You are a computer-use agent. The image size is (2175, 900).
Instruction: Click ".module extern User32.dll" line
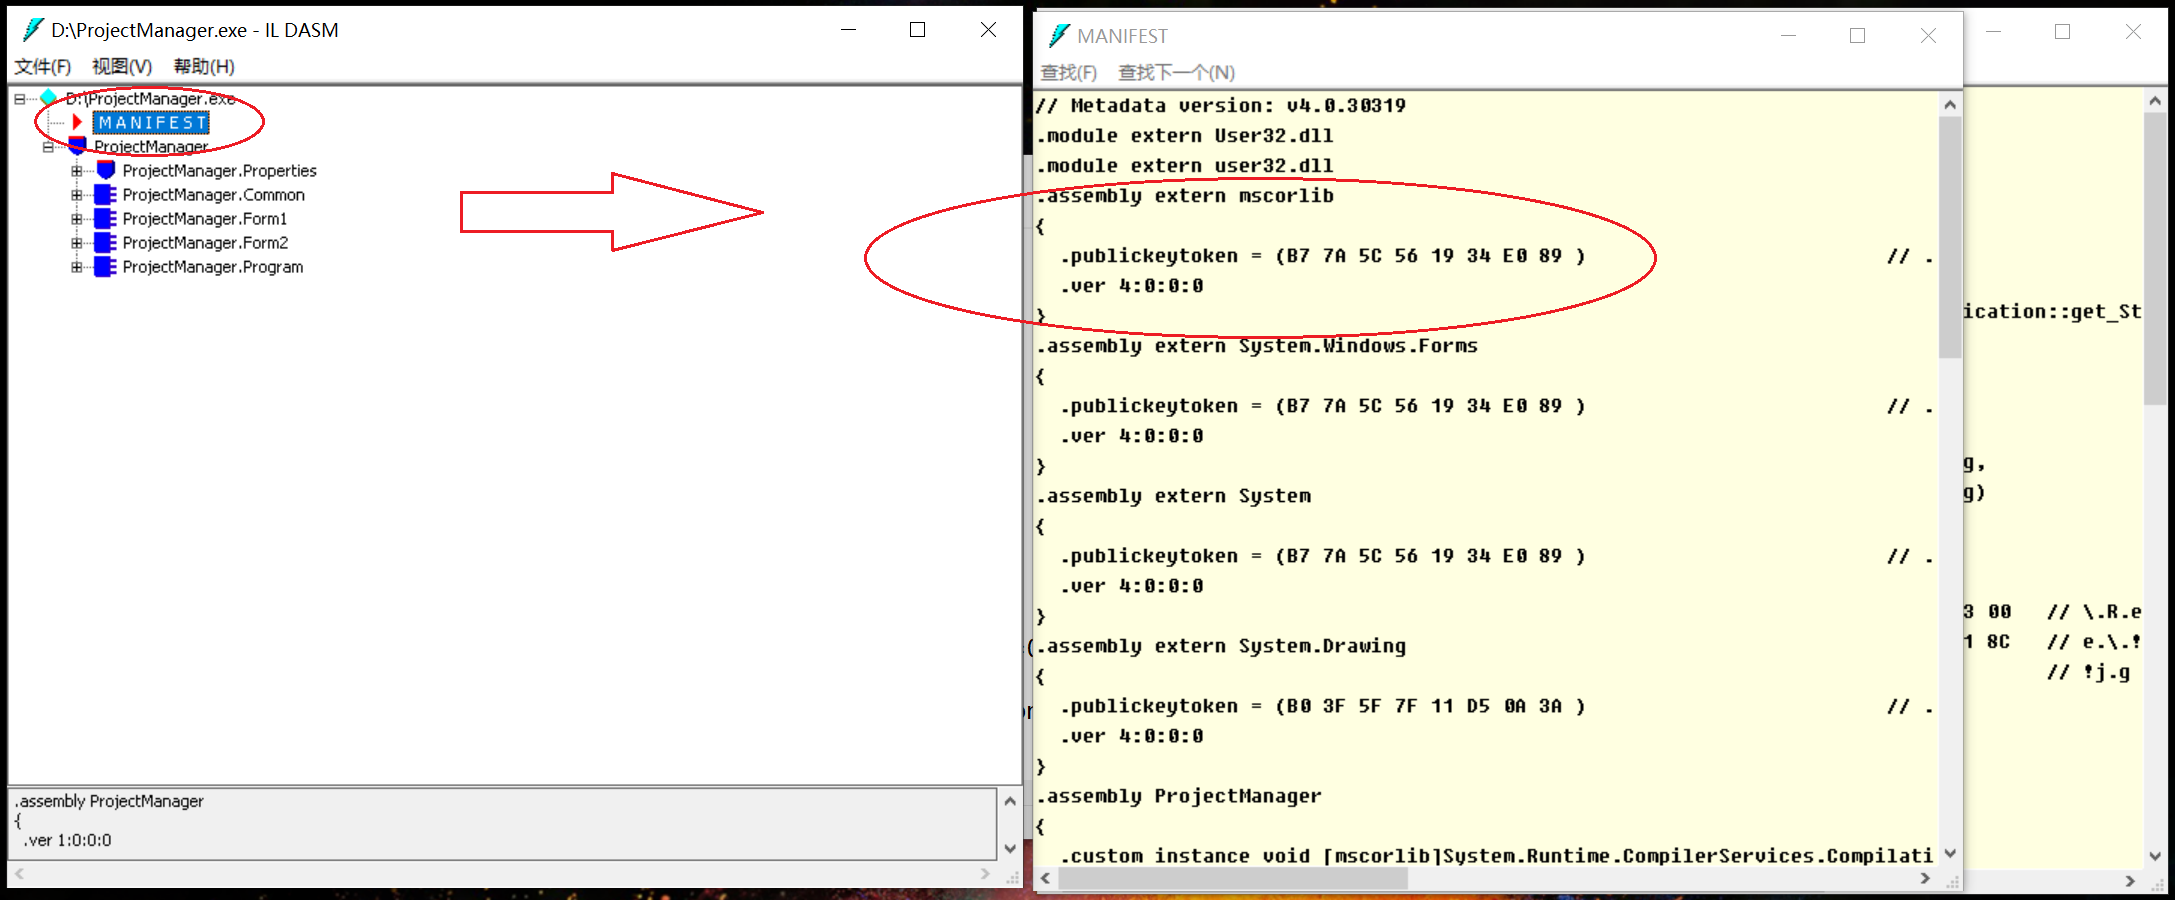tap(1185, 136)
